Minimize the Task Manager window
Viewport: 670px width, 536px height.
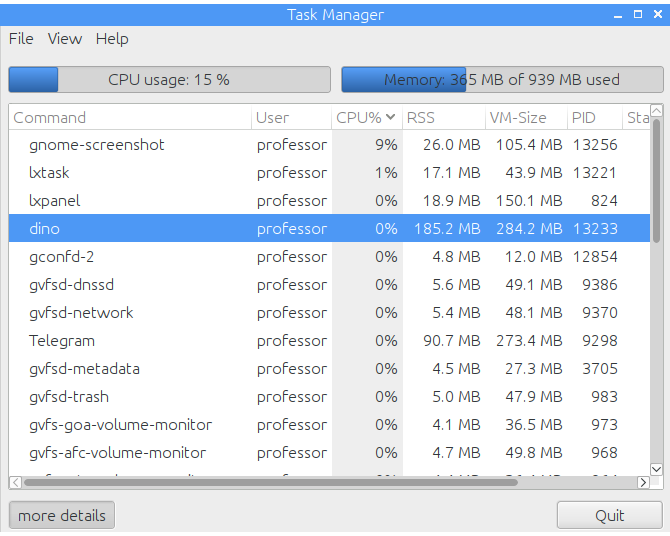(x=618, y=15)
